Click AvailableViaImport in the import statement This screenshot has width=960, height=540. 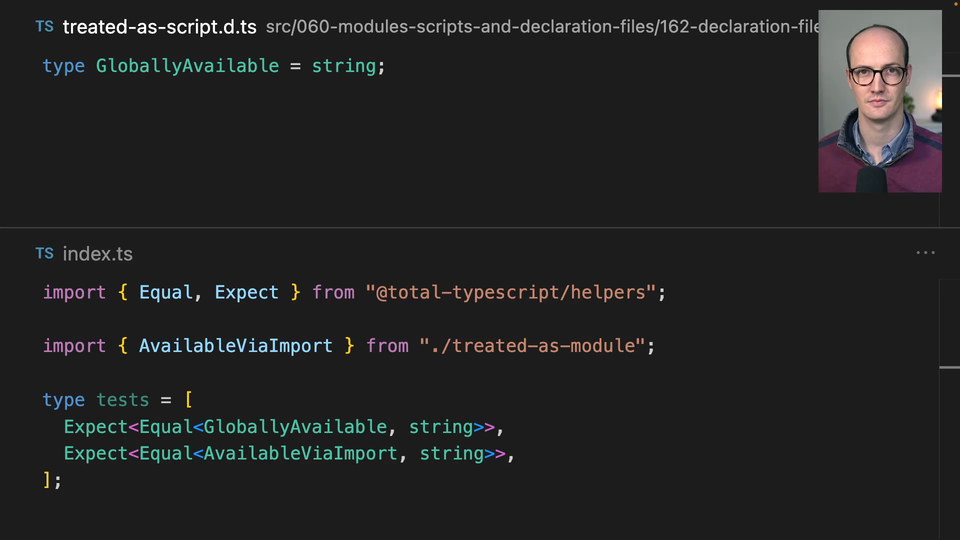pos(235,346)
